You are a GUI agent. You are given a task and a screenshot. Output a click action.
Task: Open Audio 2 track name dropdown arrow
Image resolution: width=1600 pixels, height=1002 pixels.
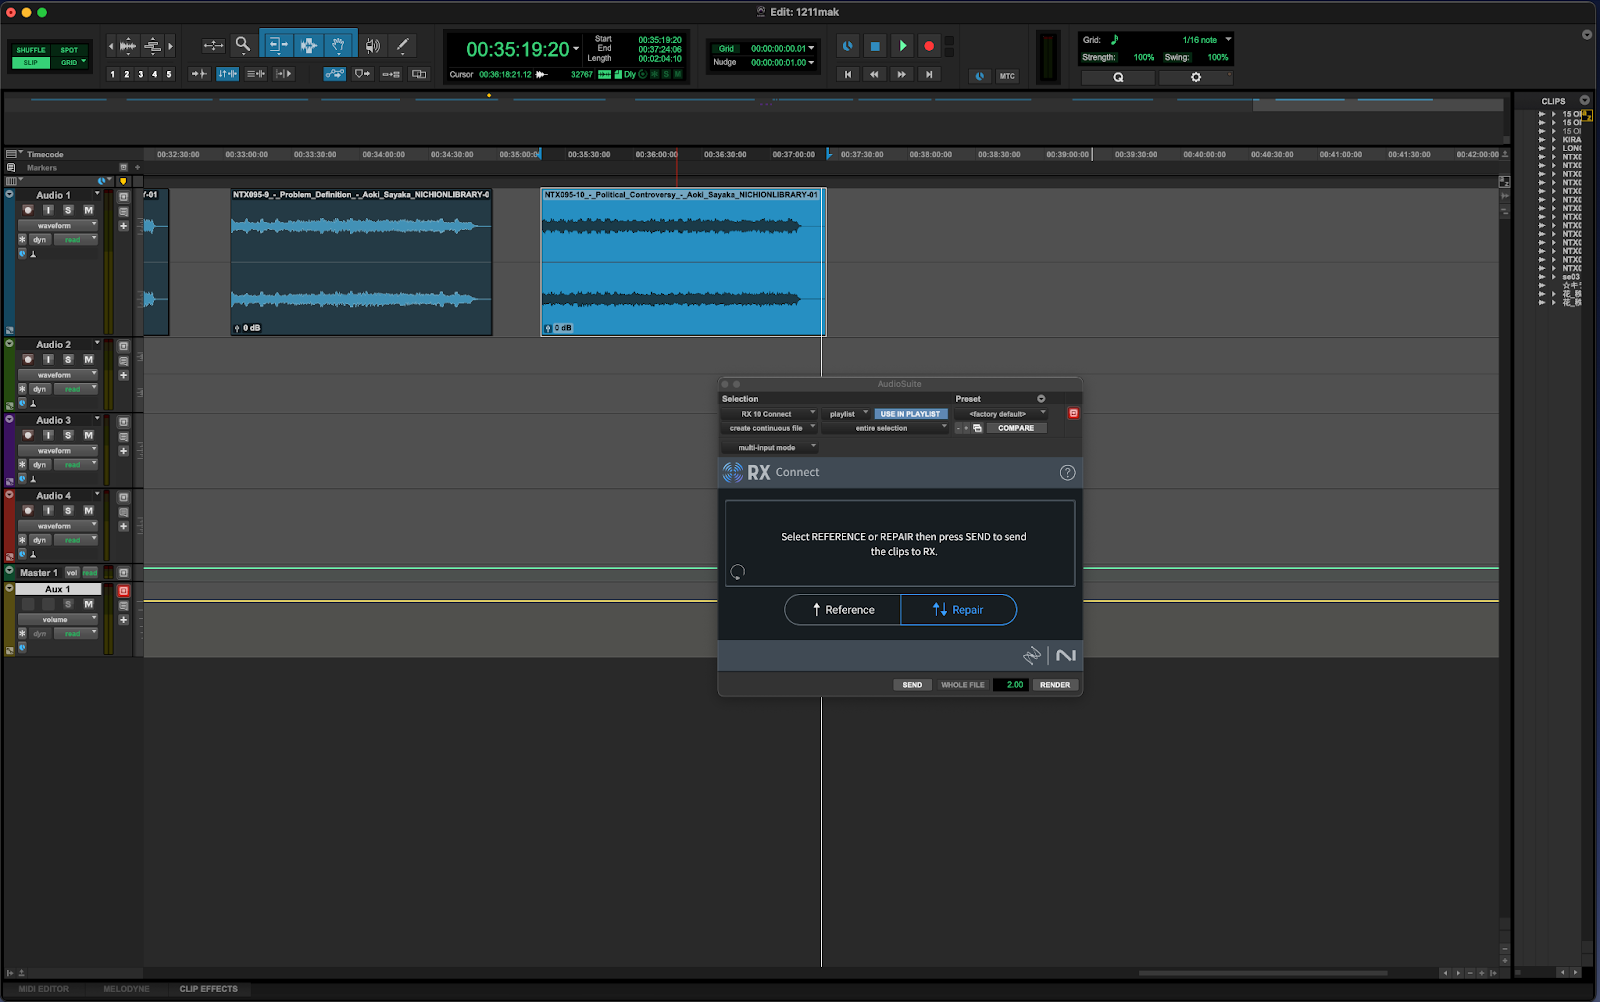pos(97,343)
